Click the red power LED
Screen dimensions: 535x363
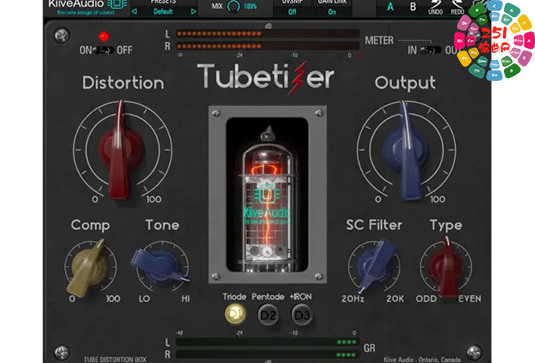click(104, 36)
